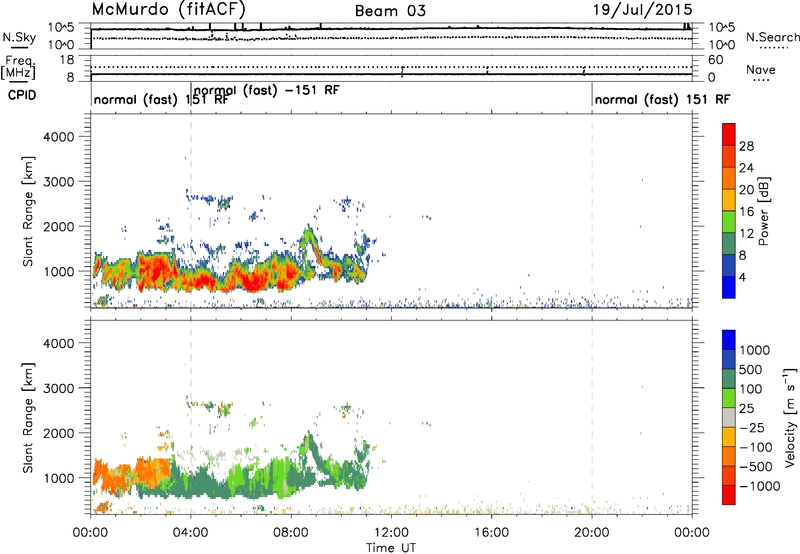This screenshot has width=800, height=554.
Task: Click the dashed 04:00 CPID marker in velocity panel
Action: coord(191,417)
